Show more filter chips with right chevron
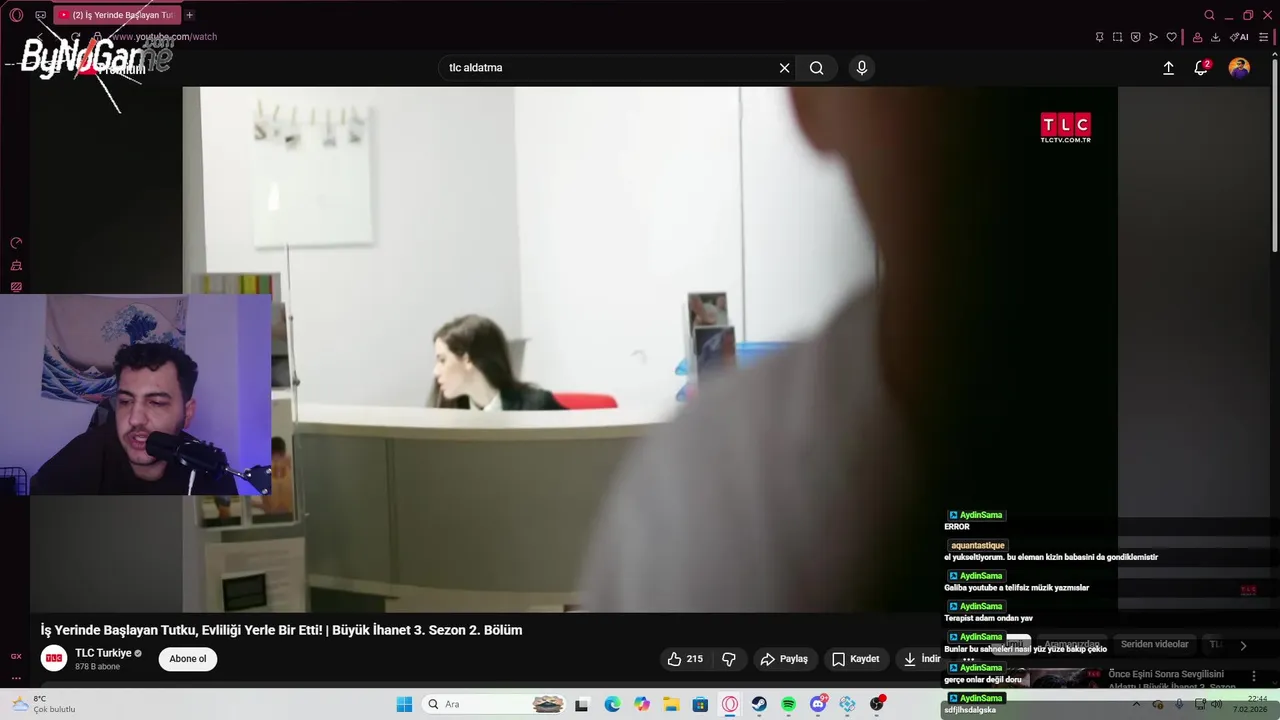1280x720 pixels. [1243, 646]
